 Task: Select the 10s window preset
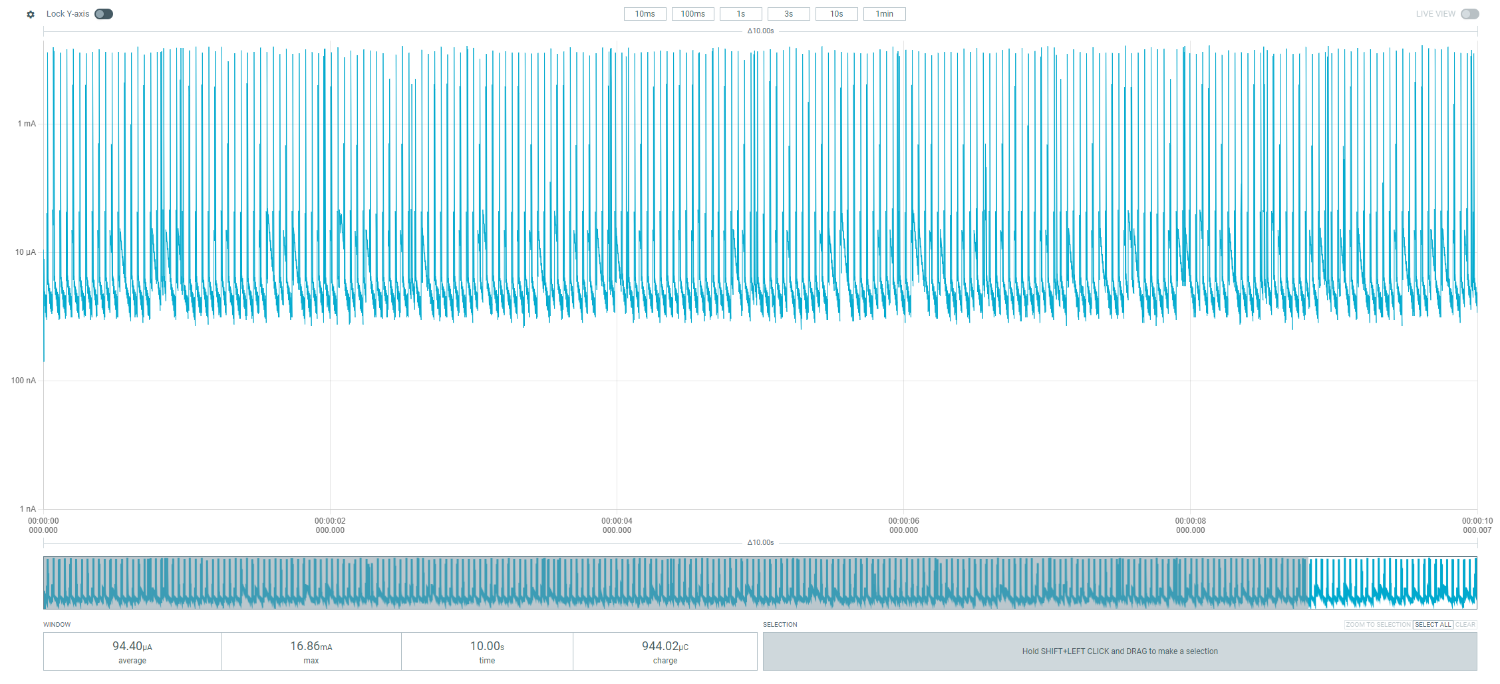point(836,14)
